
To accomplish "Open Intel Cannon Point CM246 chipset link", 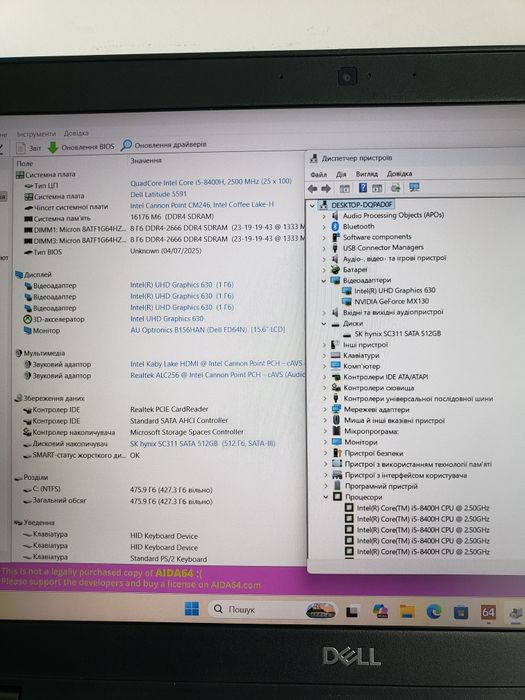I will pyautogui.click(x=202, y=205).
